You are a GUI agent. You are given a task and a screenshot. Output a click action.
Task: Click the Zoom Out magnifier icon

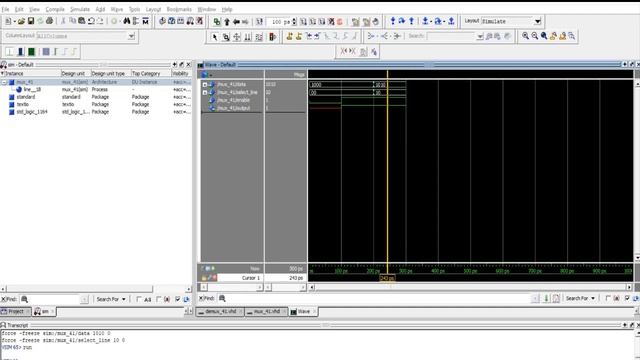[x=535, y=36]
